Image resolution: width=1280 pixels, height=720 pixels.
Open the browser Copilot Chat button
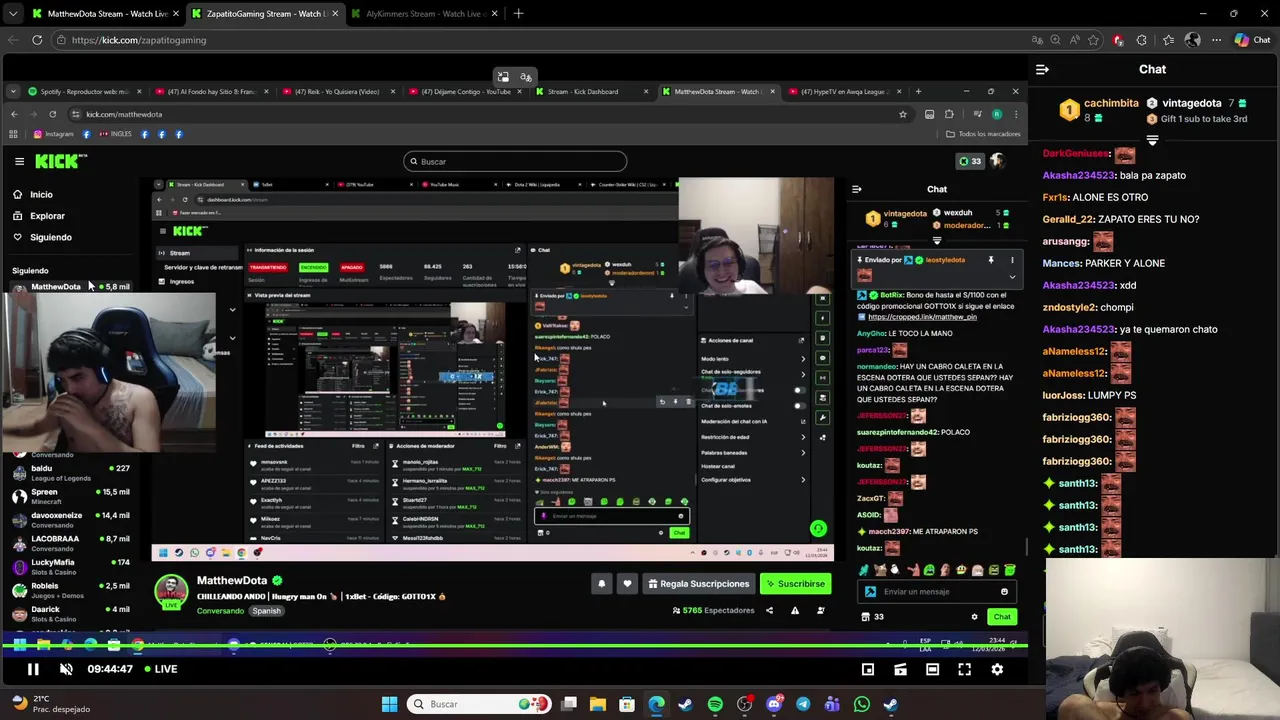1252,40
